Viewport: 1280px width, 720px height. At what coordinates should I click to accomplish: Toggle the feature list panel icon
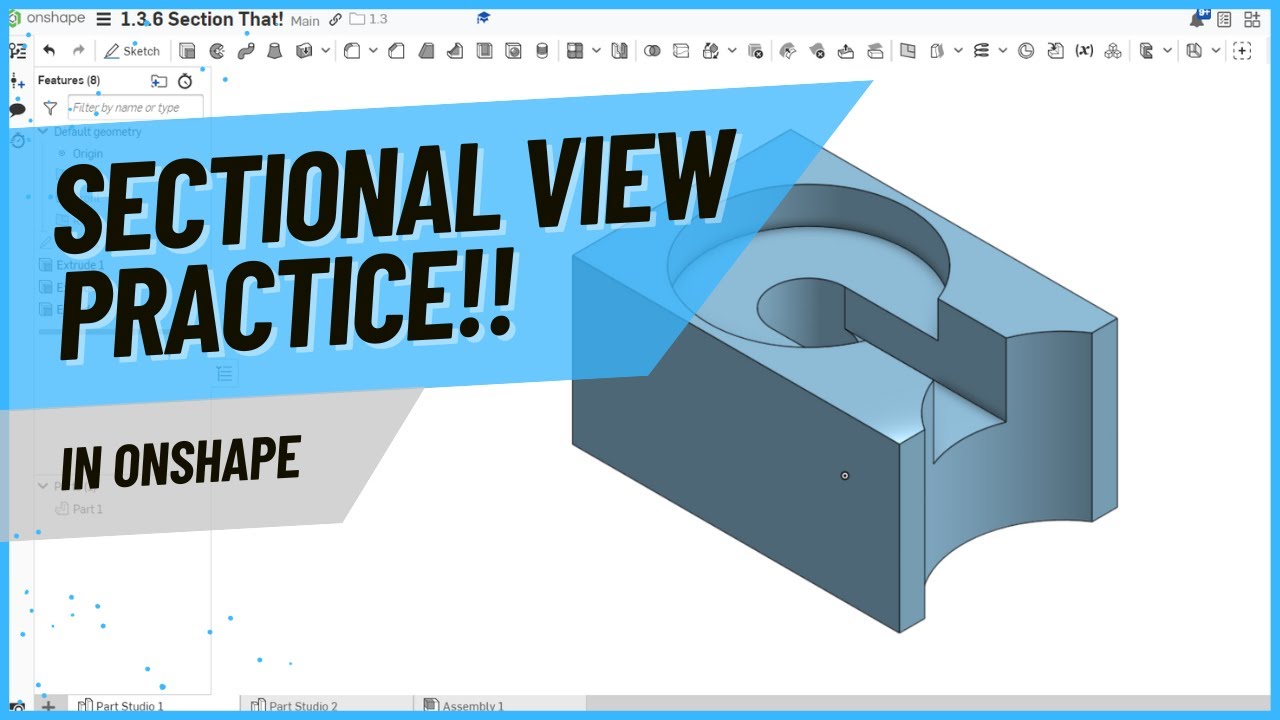coord(17,51)
